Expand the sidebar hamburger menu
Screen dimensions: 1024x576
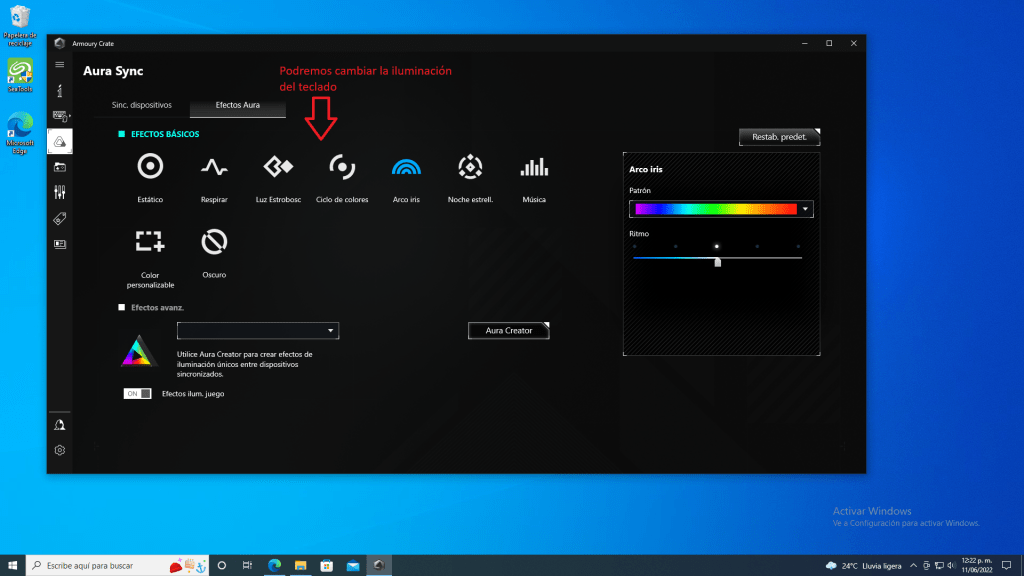click(x=60, y=64)
